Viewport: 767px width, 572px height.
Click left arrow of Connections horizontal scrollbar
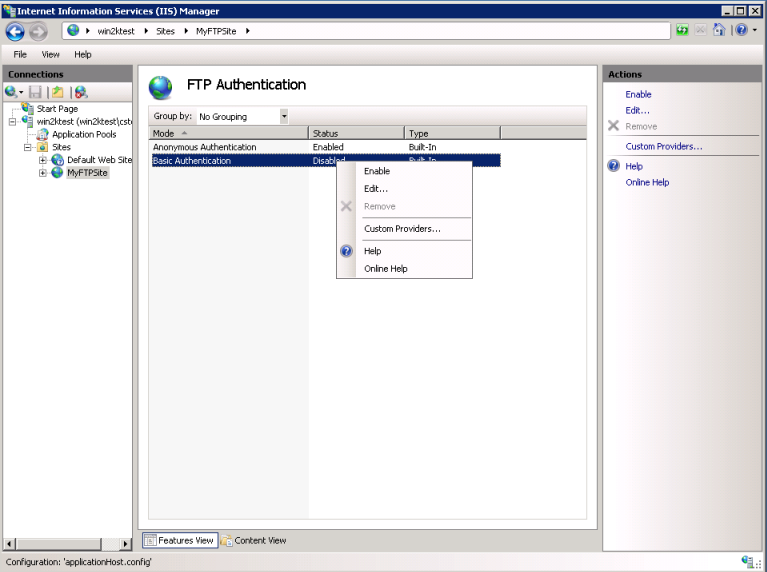(9, 544)
